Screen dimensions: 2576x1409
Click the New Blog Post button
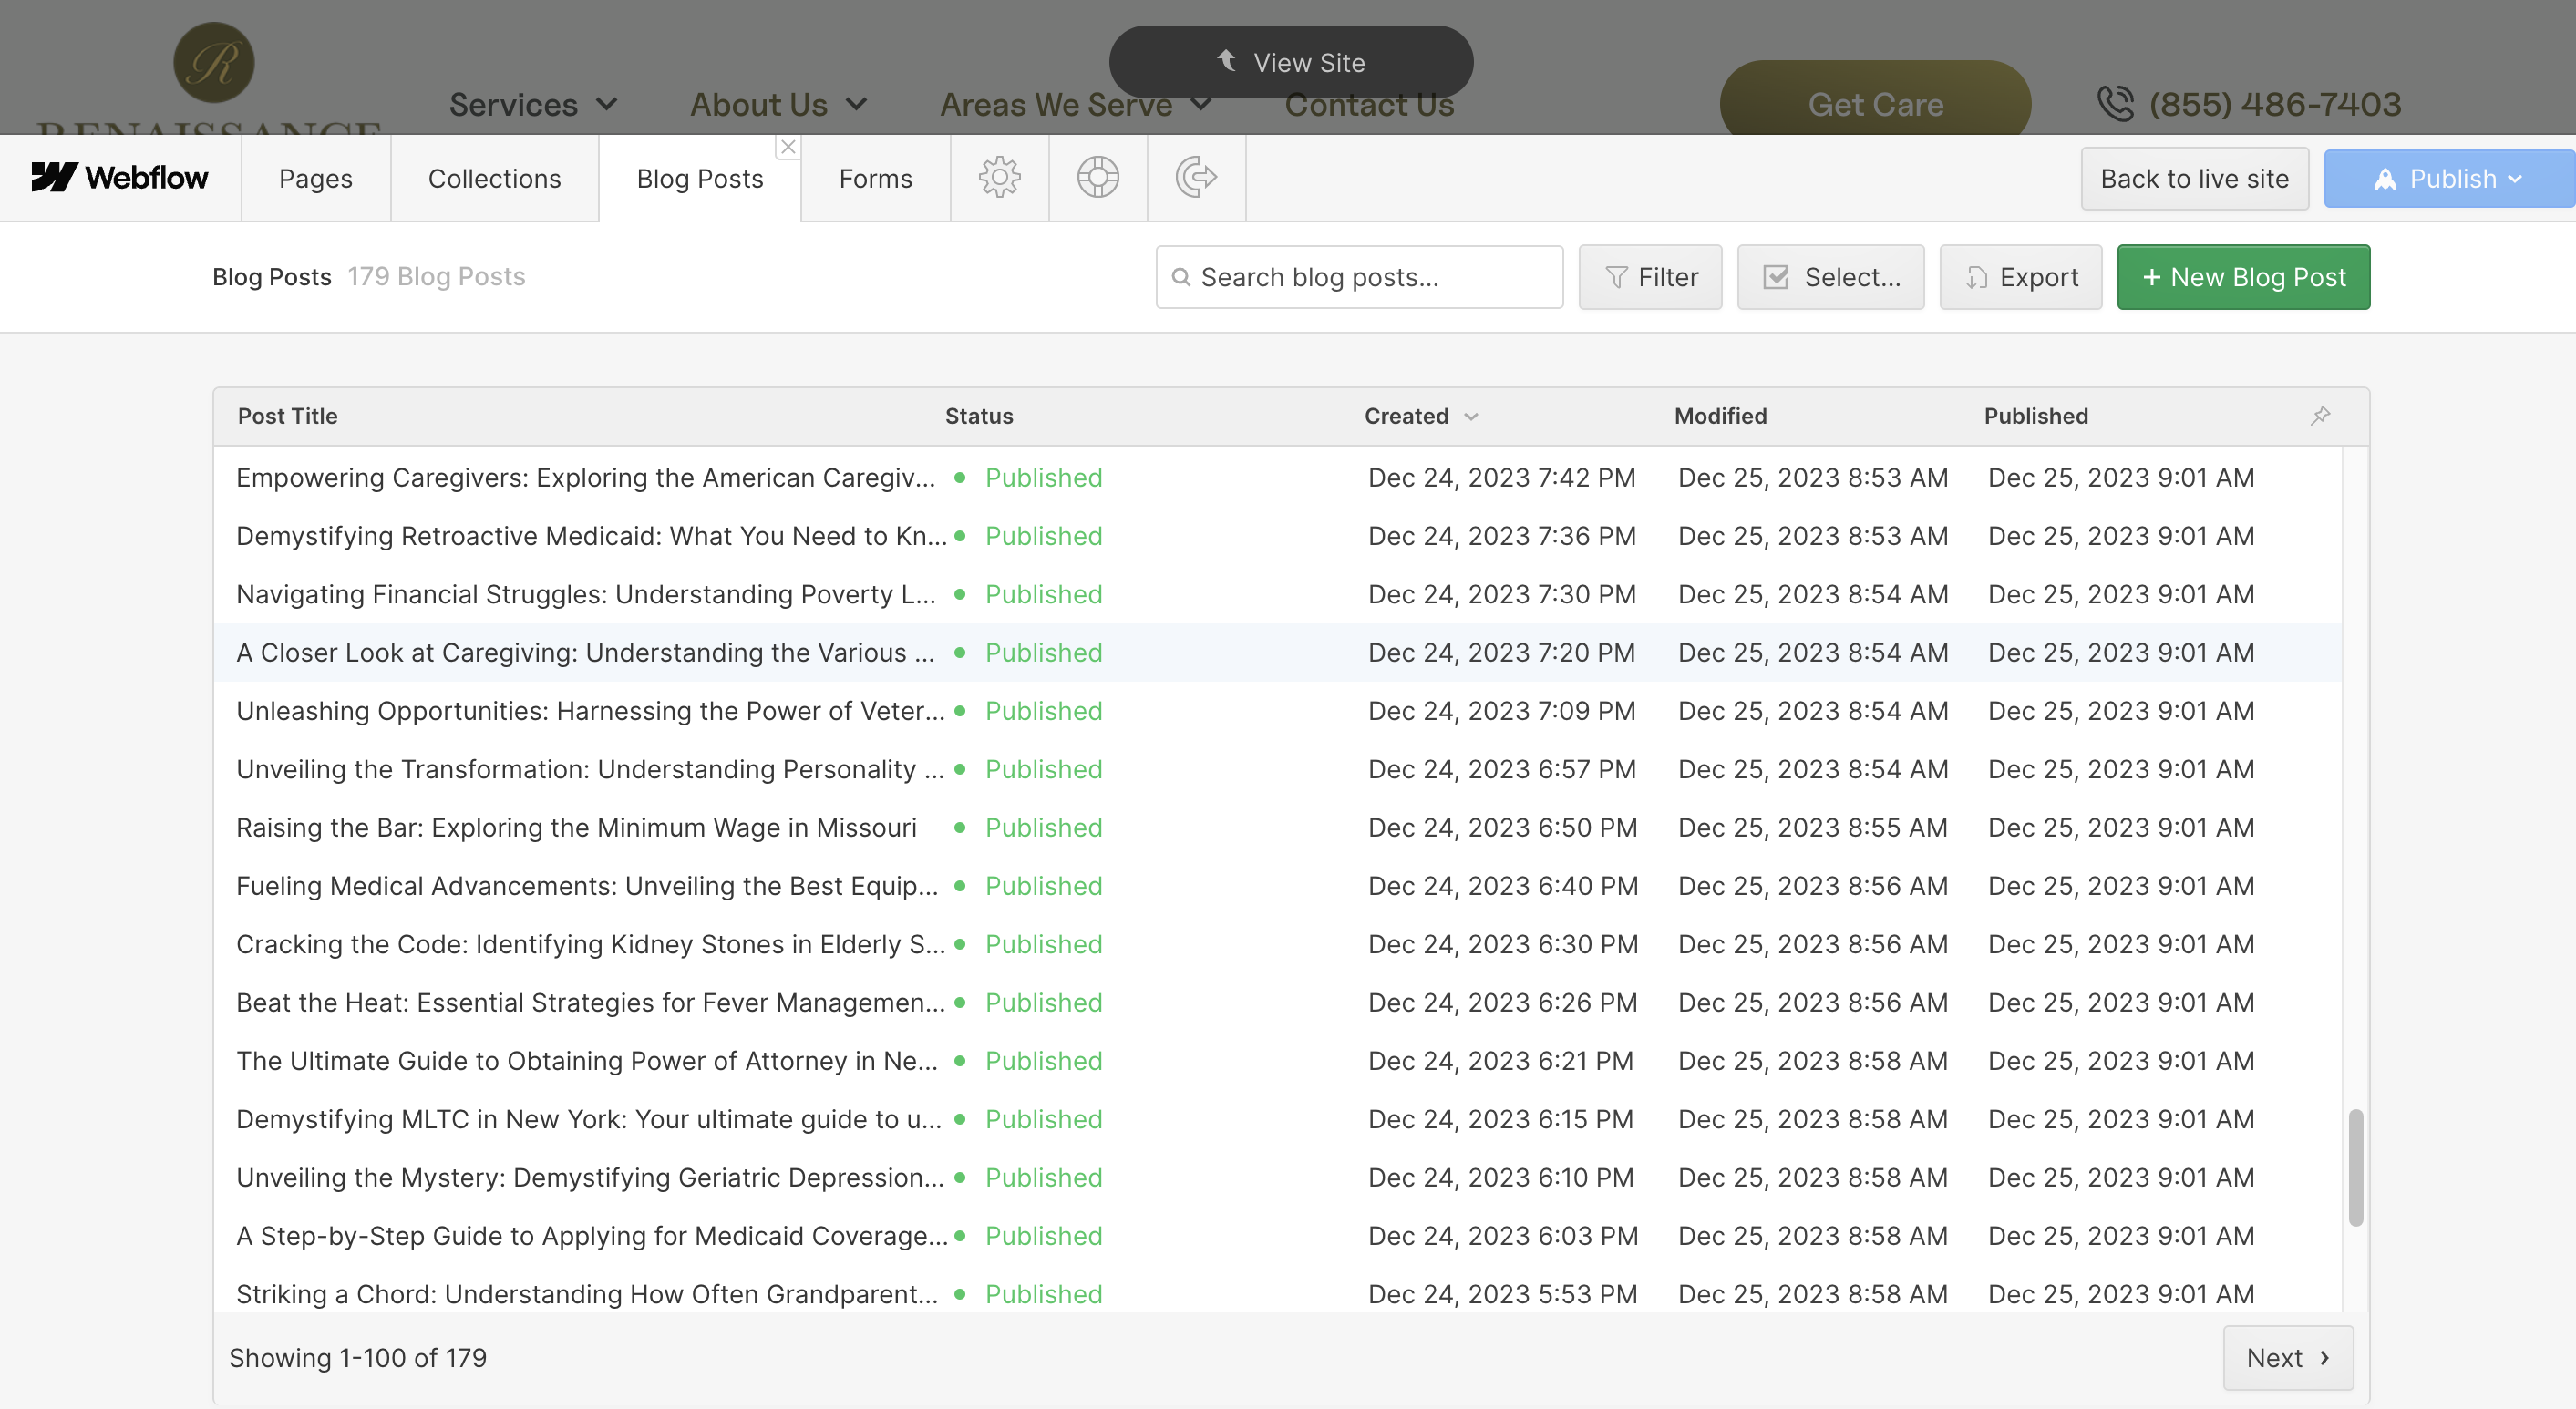tap(2243, 277)
